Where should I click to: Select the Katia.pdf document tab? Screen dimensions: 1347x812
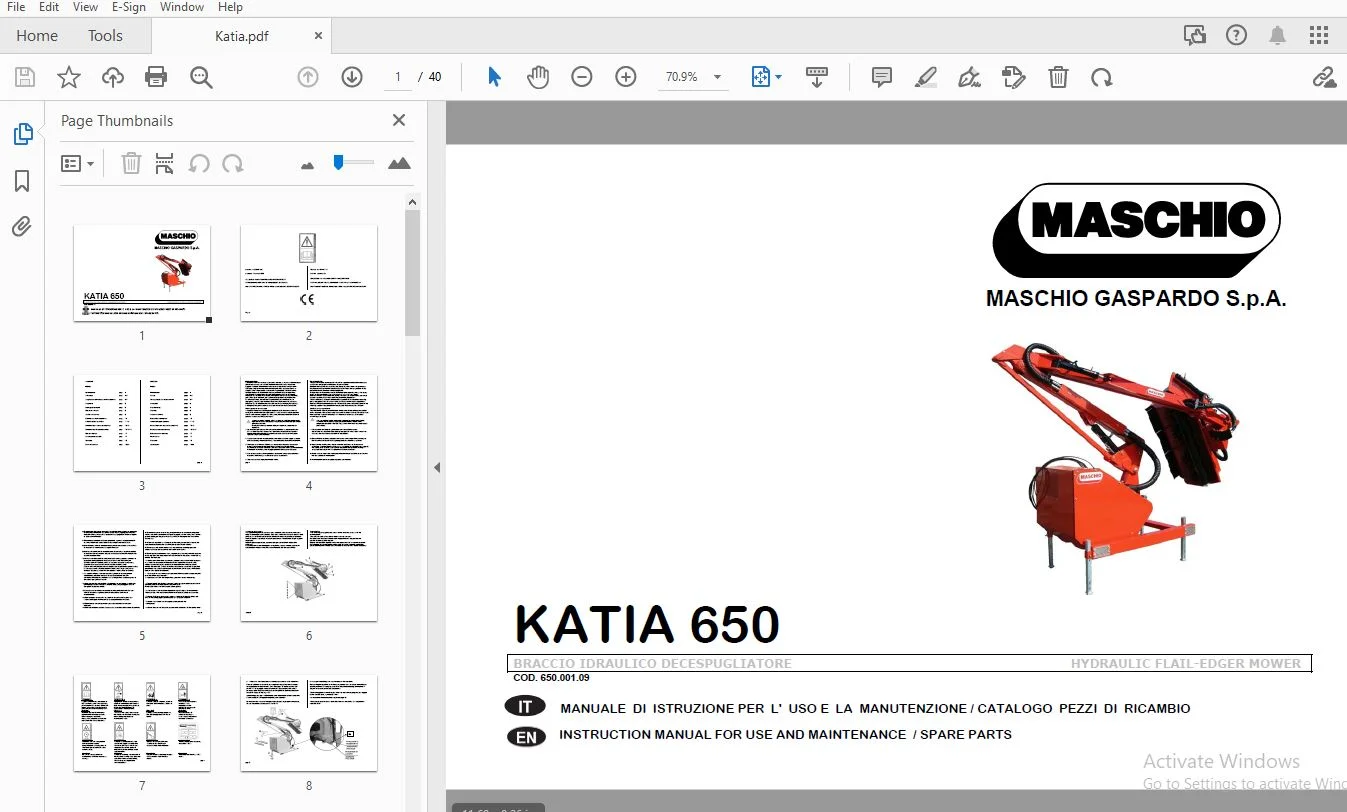pos(242,36)
